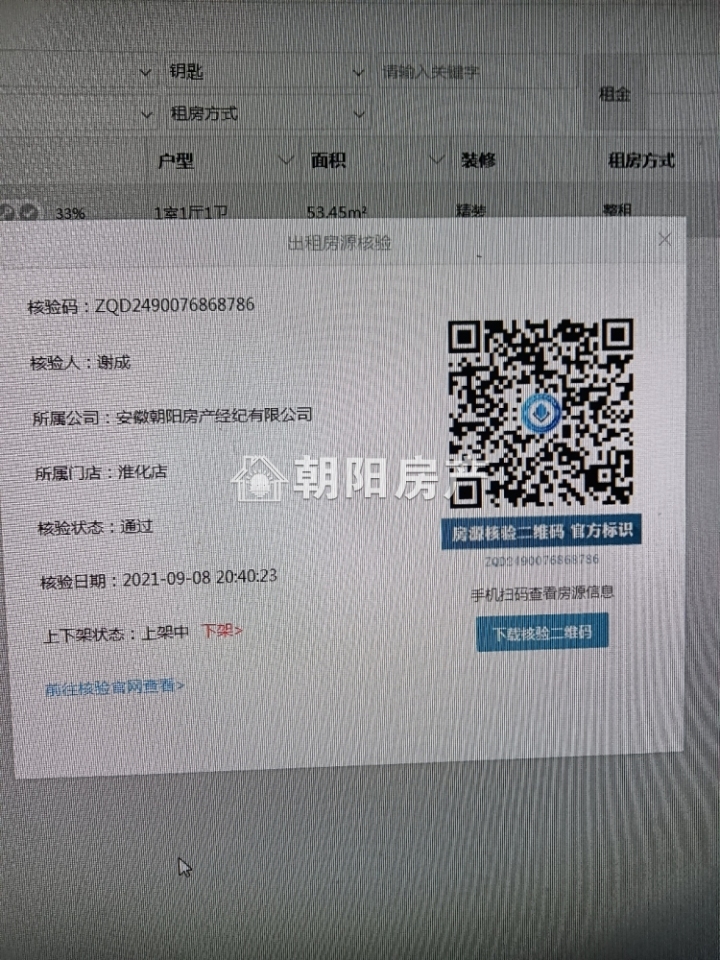This screenshot has width=720, height=960.
Task: Click the 33% value in the row
Action: 70,214
